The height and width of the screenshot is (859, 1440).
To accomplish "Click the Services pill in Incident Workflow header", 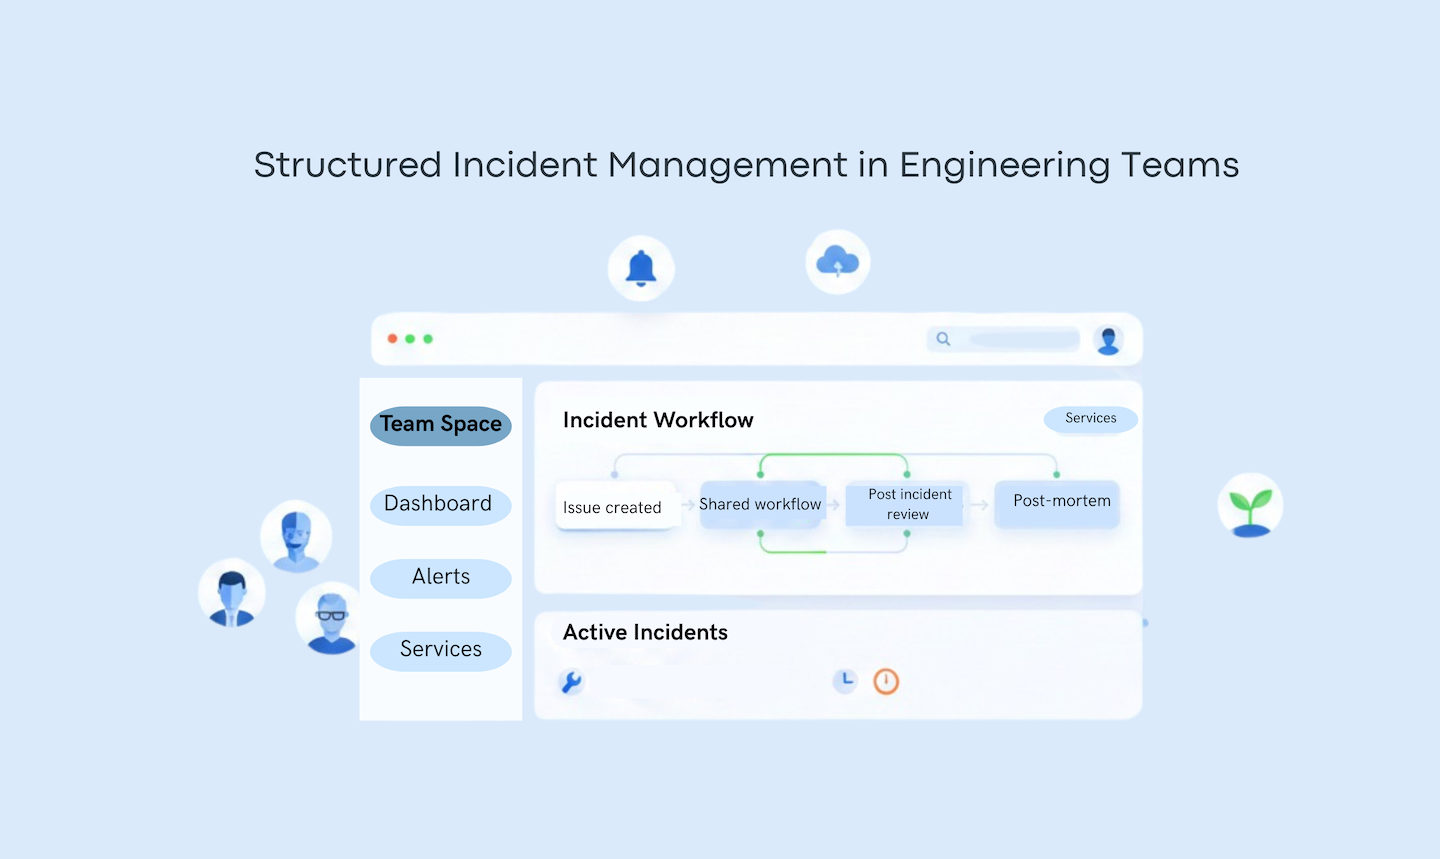I will (x=1090, y=419).
